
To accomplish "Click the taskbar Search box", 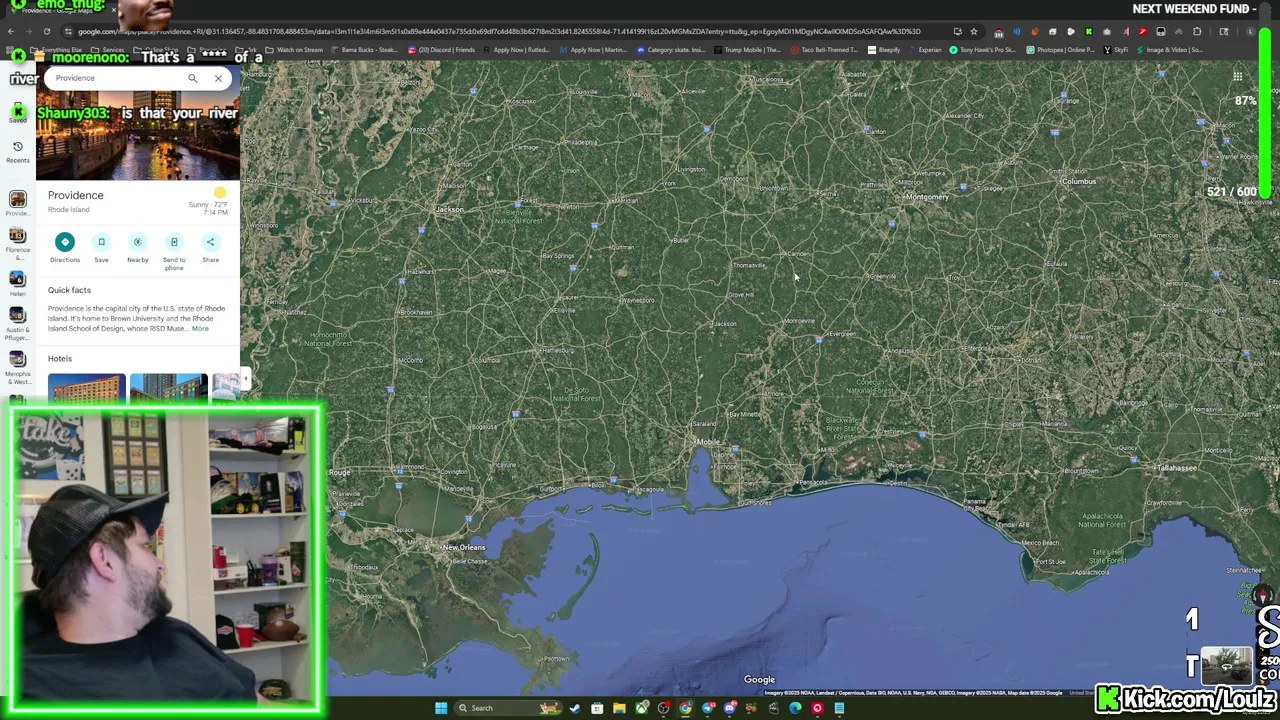I will (x=508, y=708).
